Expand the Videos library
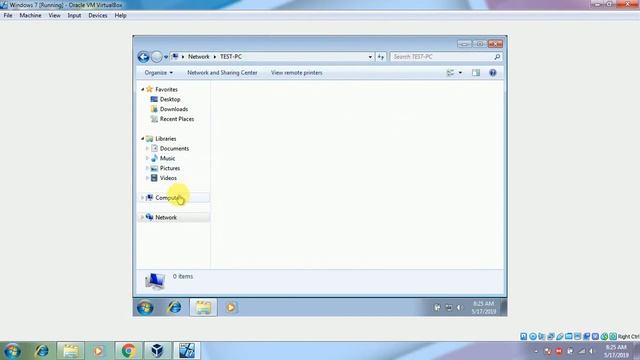Viewport: 640px width, 360px height. (147, 178)
